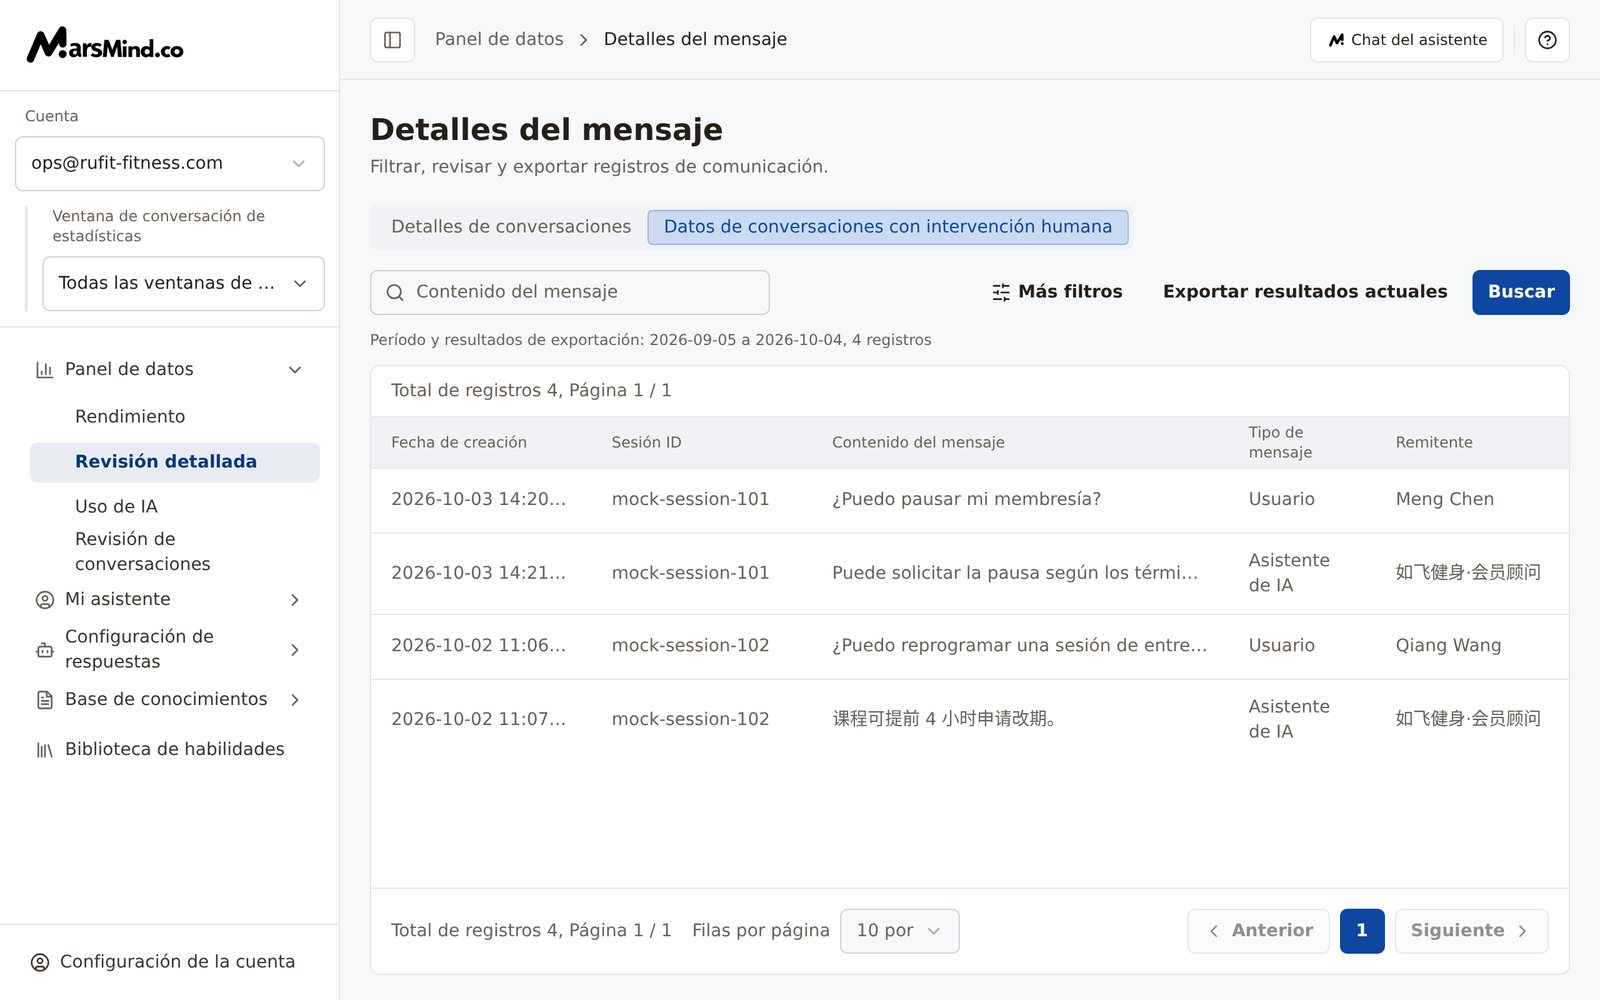Select Datos de conversaciones con intervención humana tab

click(x=888, y=227)
